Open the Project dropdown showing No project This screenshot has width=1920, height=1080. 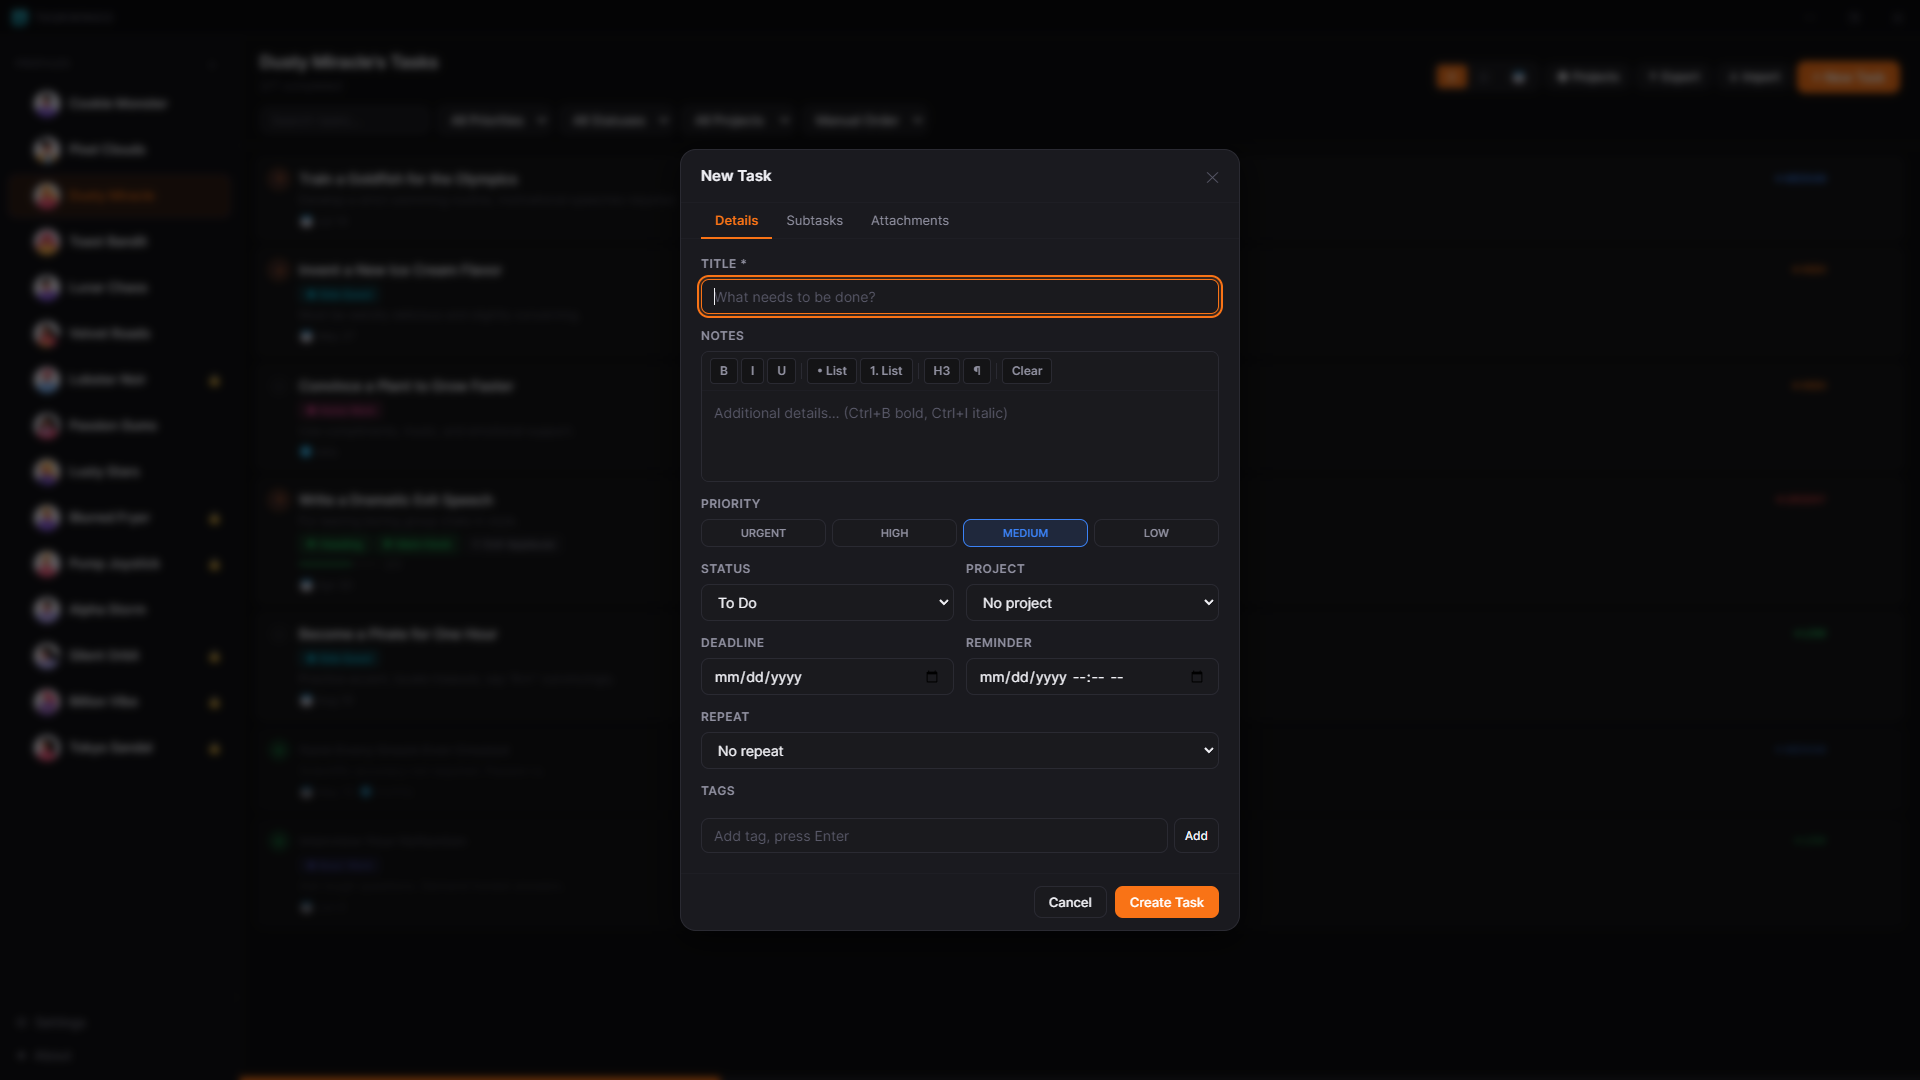pyautogui.click(x=1092, y=603)
